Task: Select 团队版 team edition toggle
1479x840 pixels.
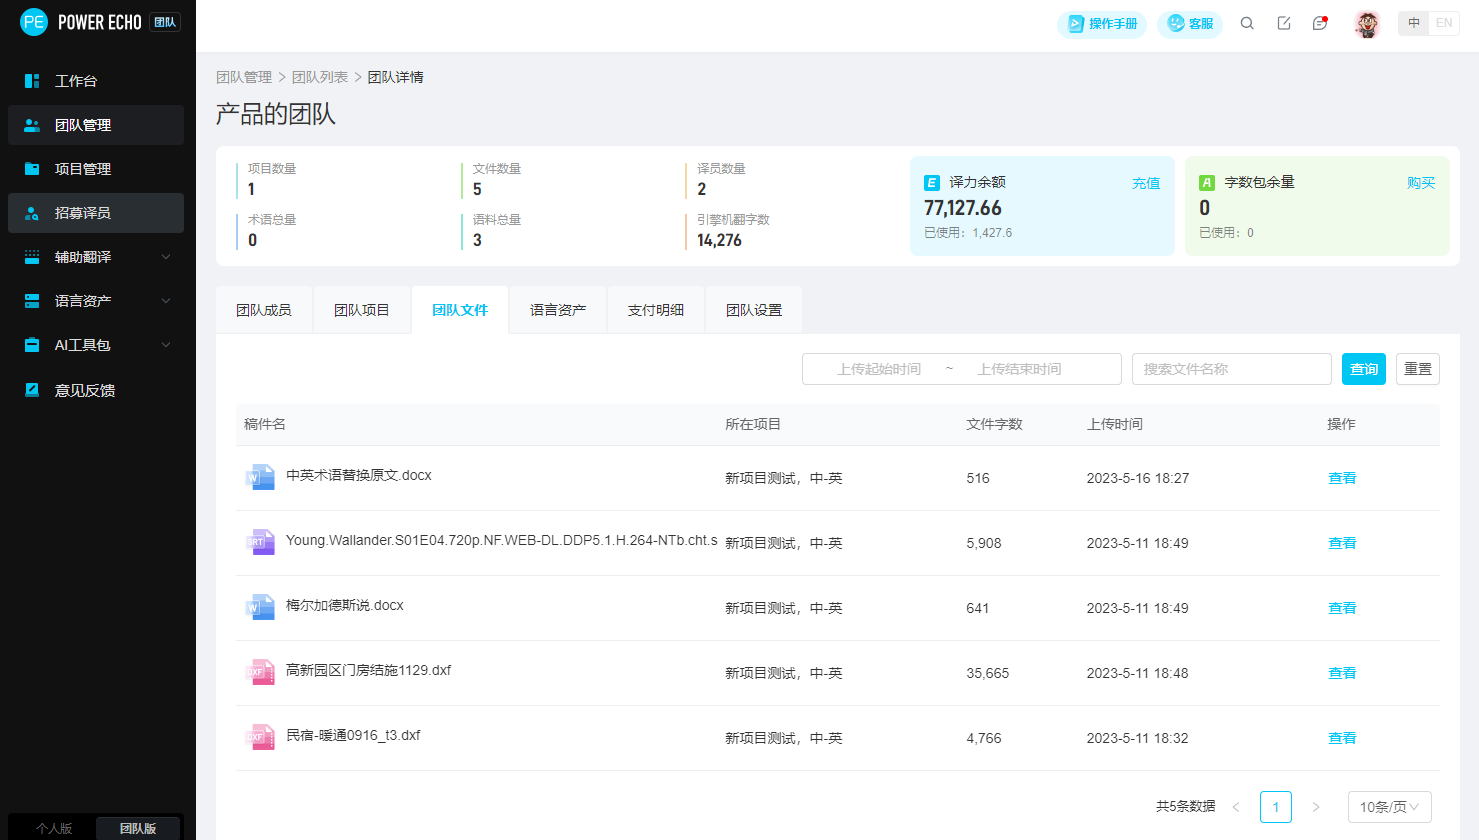Action: click(x=138, y=828)
